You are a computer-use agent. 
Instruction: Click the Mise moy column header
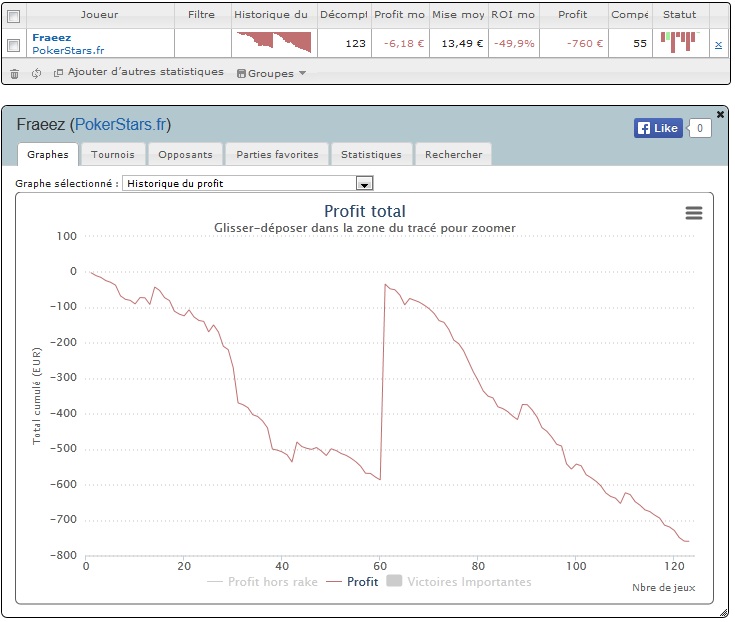[x=458, y=15]
